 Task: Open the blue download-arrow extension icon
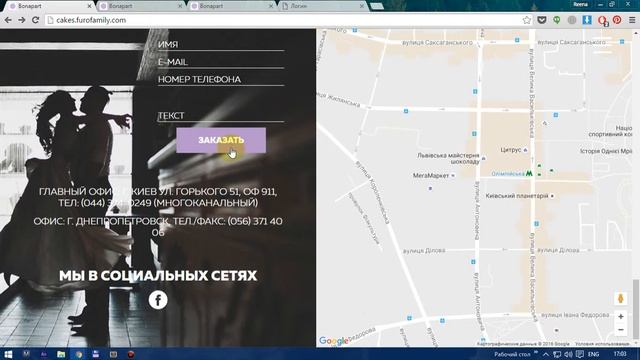click(587, 20)
